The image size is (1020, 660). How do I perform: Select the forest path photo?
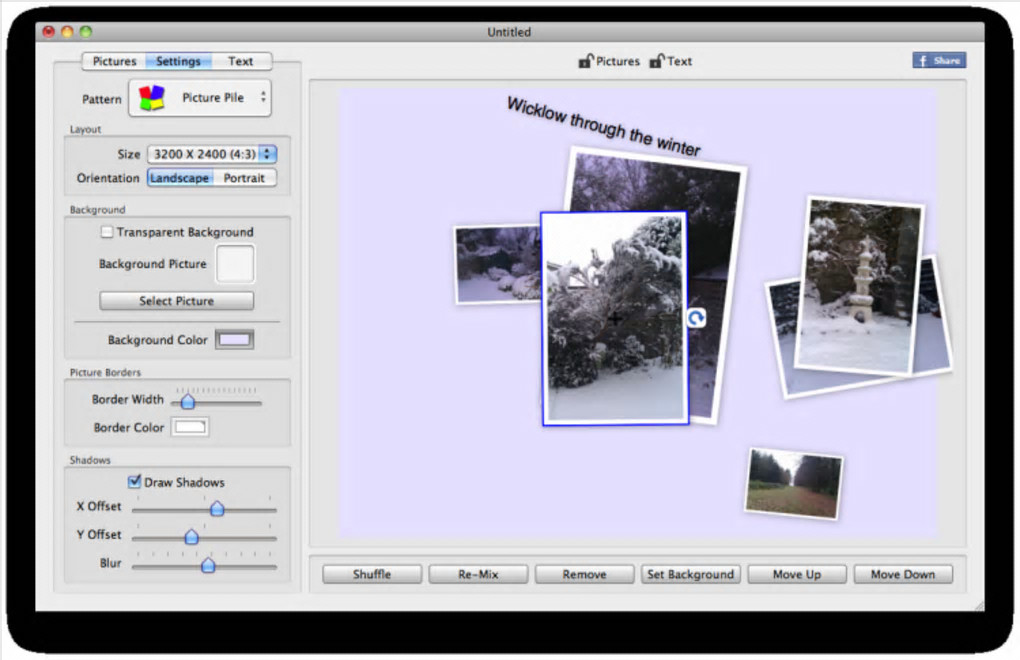(x=794, y=484)
